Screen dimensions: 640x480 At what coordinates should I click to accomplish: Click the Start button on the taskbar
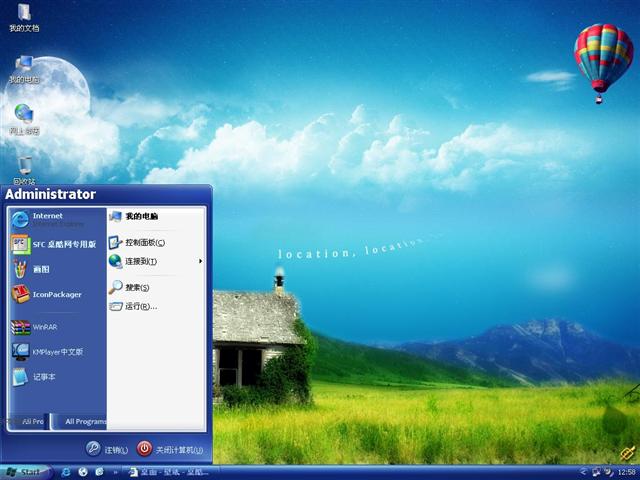point(25,472)
